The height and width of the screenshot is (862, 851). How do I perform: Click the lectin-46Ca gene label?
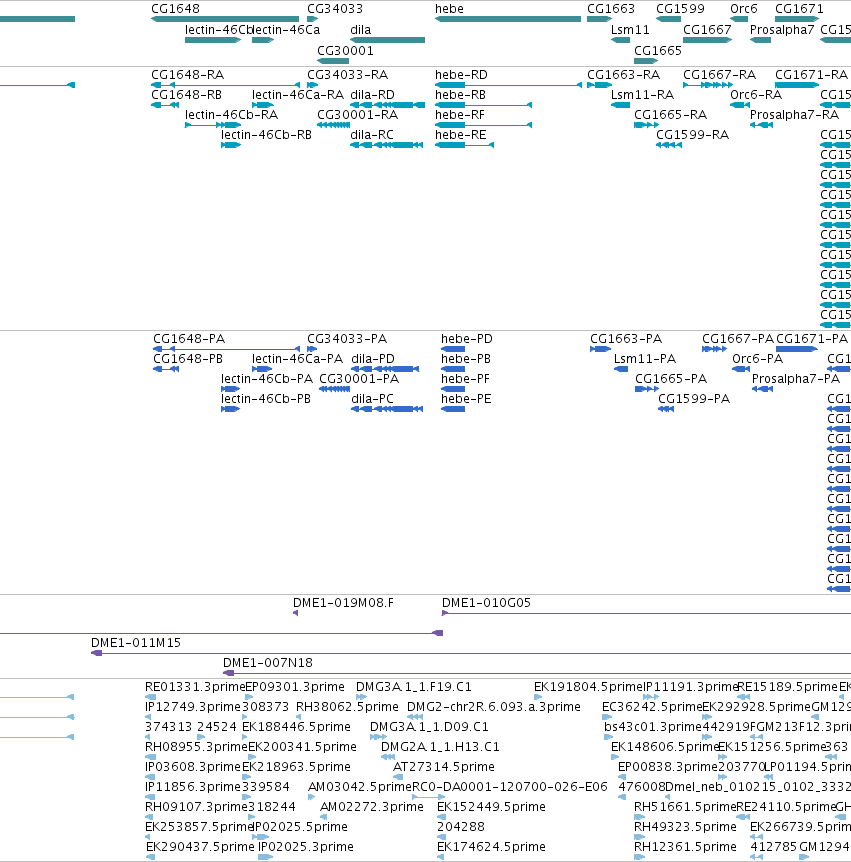286,30
